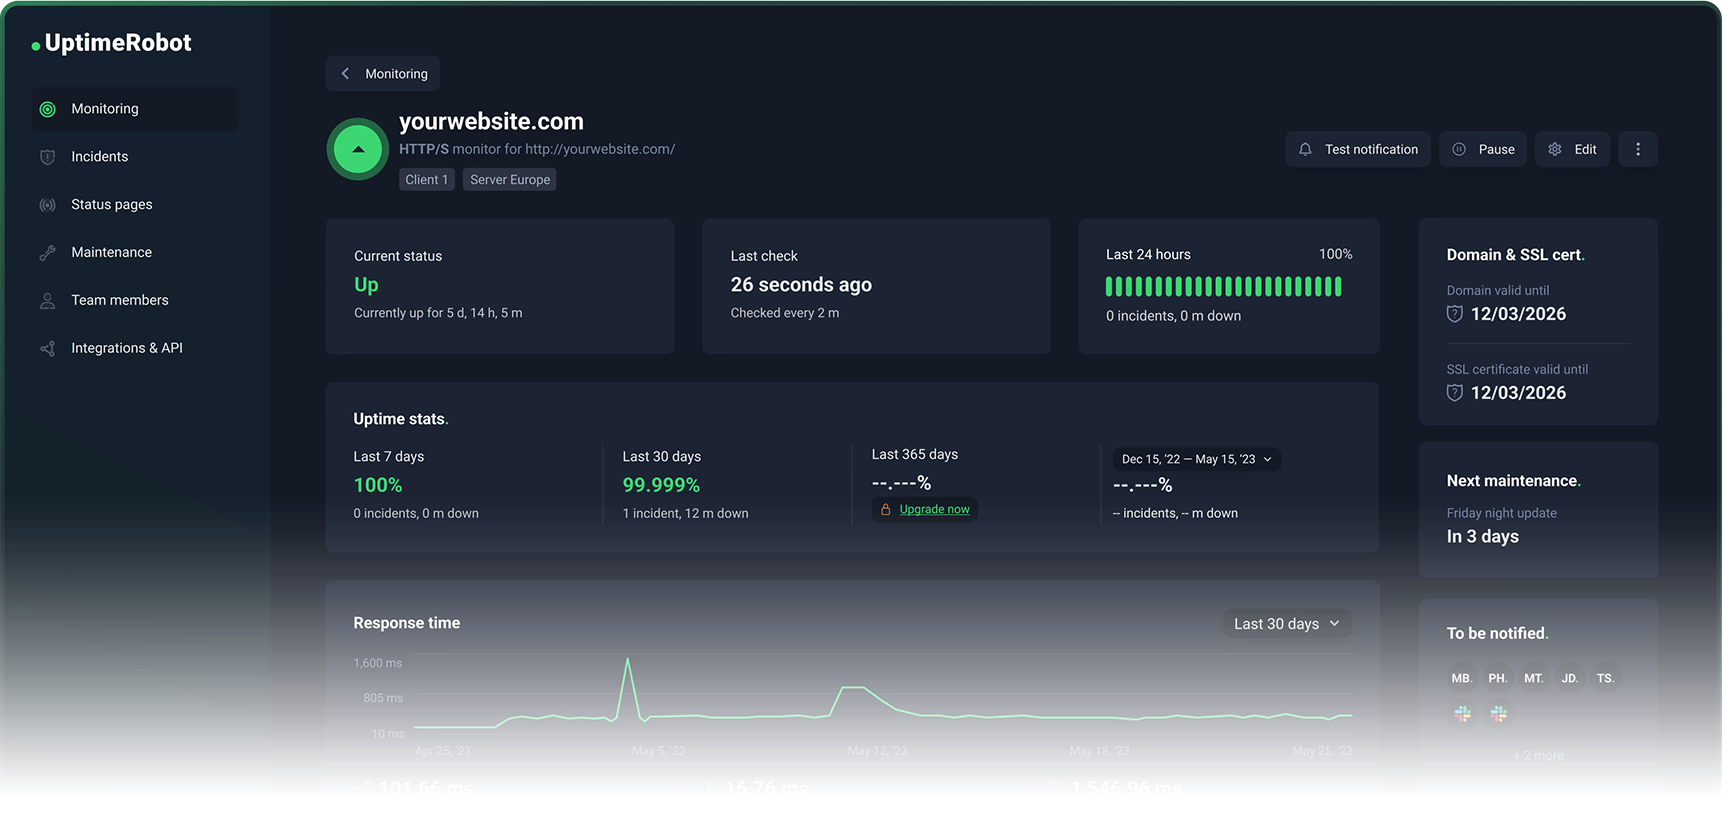Click the first Slack integration icon
1723x822 pixels.
tap(1462, 714)
